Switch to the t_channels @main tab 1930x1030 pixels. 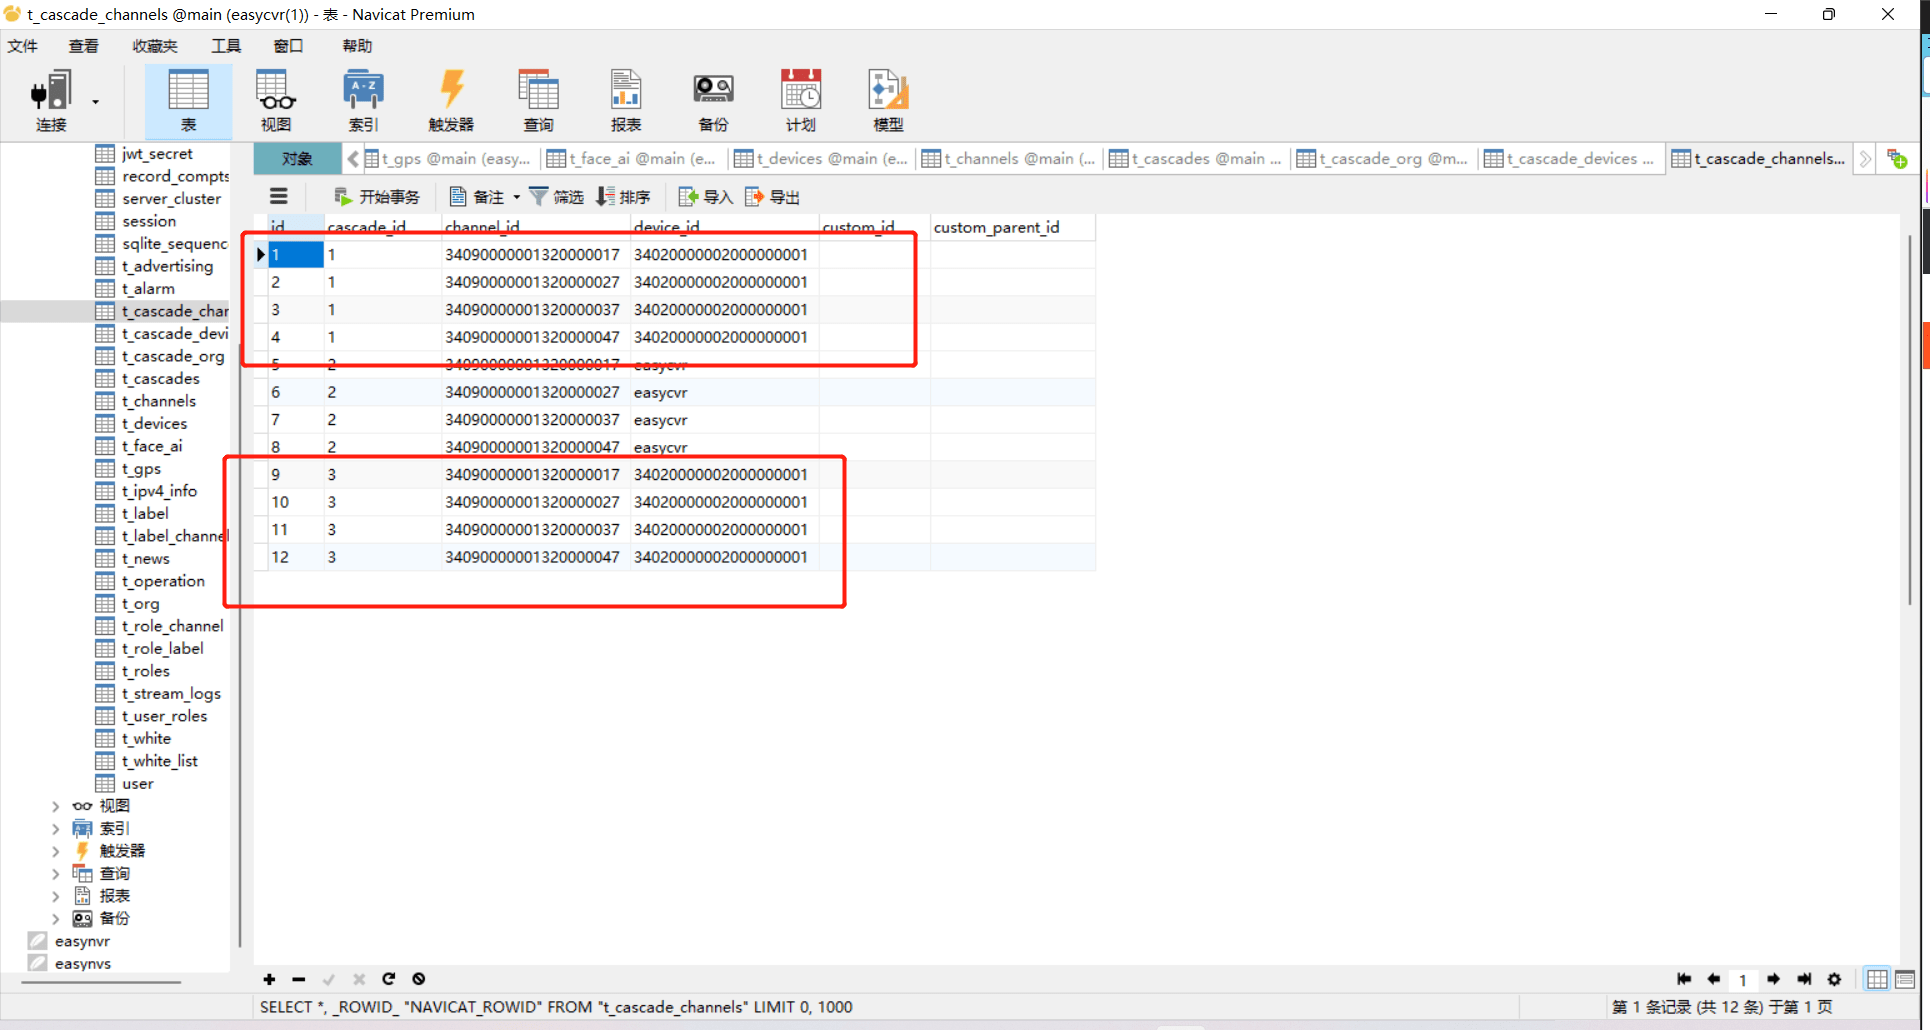(1008, 159)
